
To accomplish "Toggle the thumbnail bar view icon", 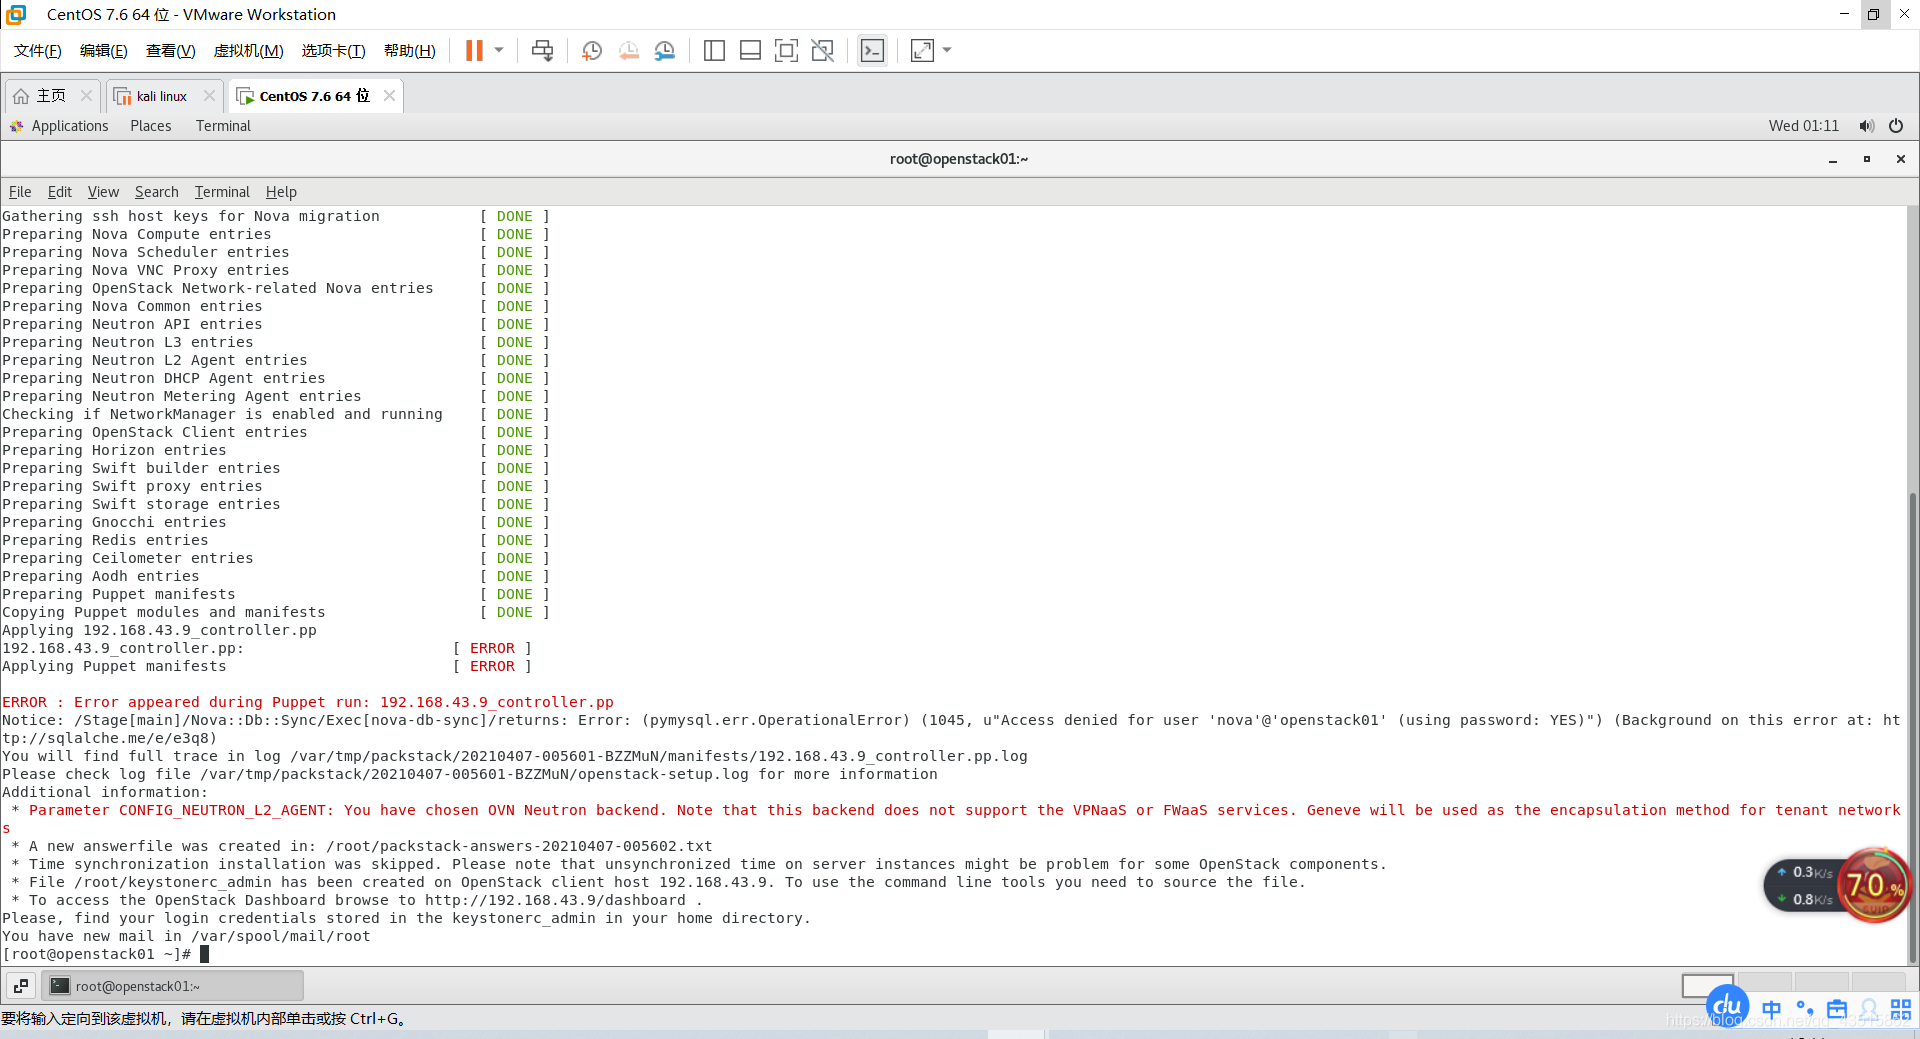I will (x=750, y=50).
